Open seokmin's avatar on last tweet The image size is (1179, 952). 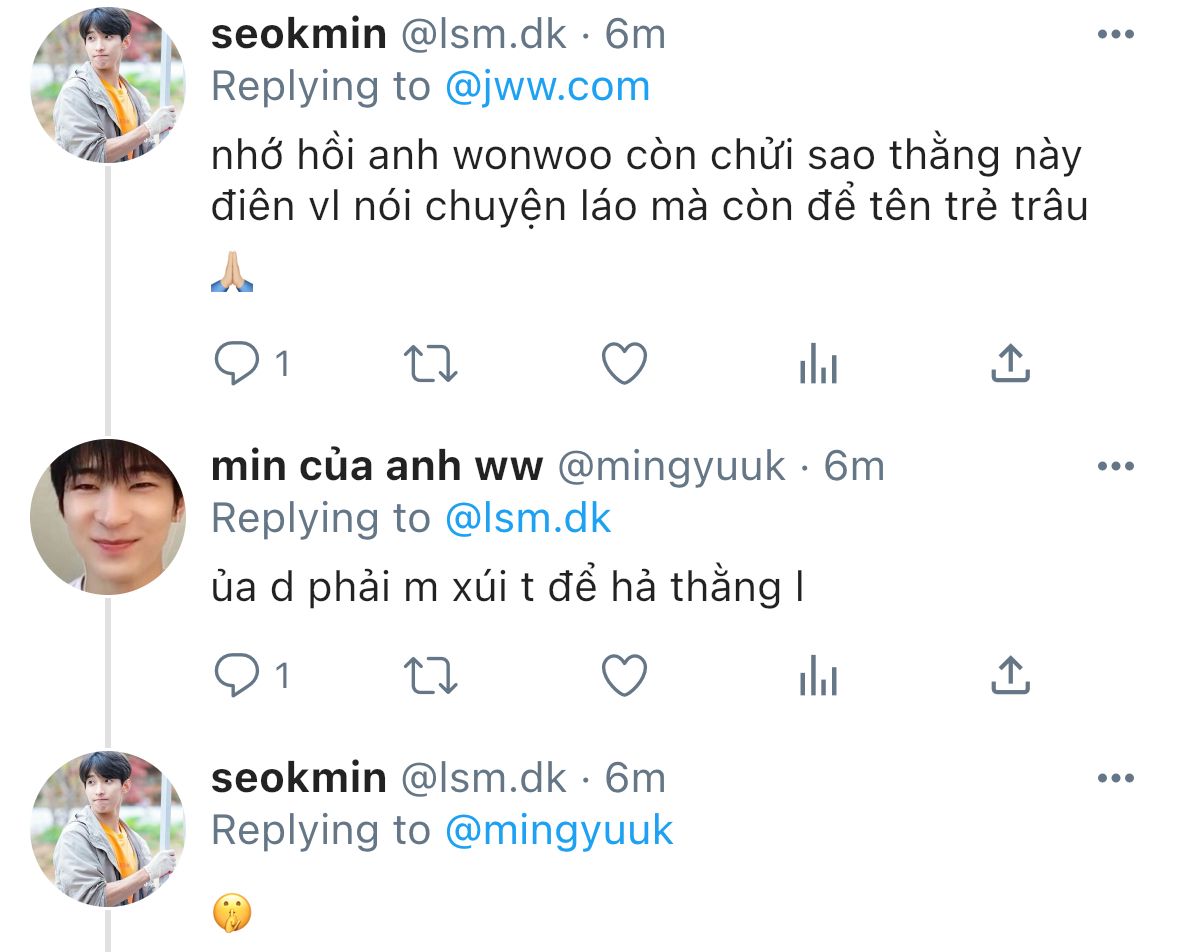[108, 829]
